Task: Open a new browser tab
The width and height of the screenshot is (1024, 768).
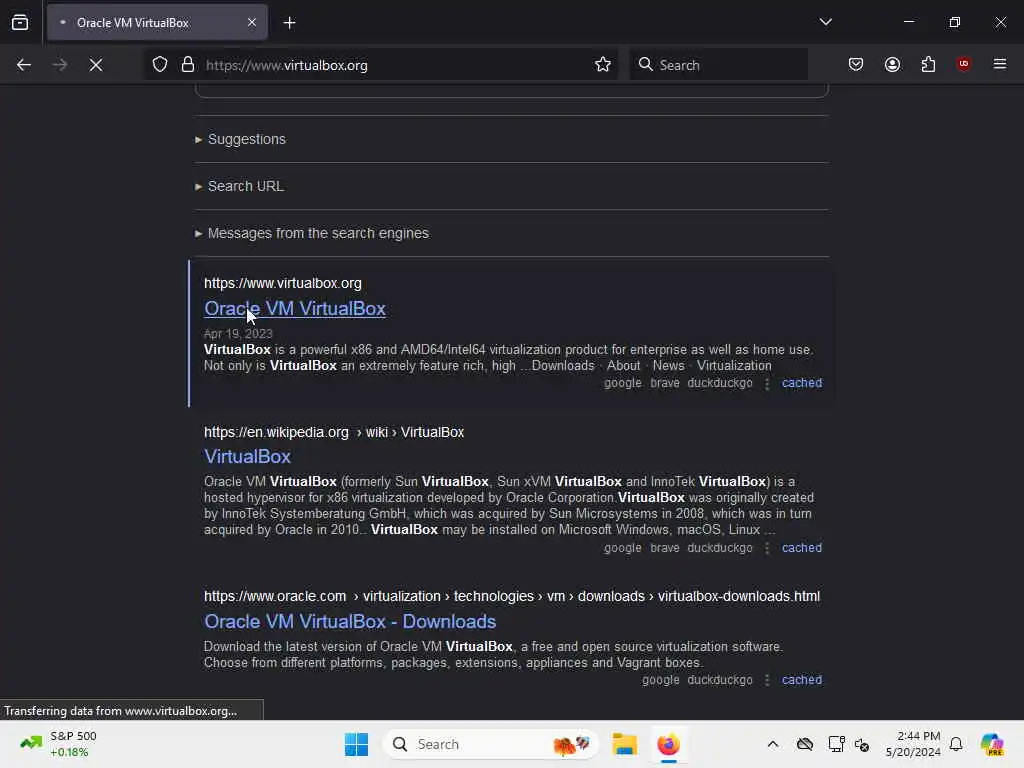Action: tap(290, 23)
